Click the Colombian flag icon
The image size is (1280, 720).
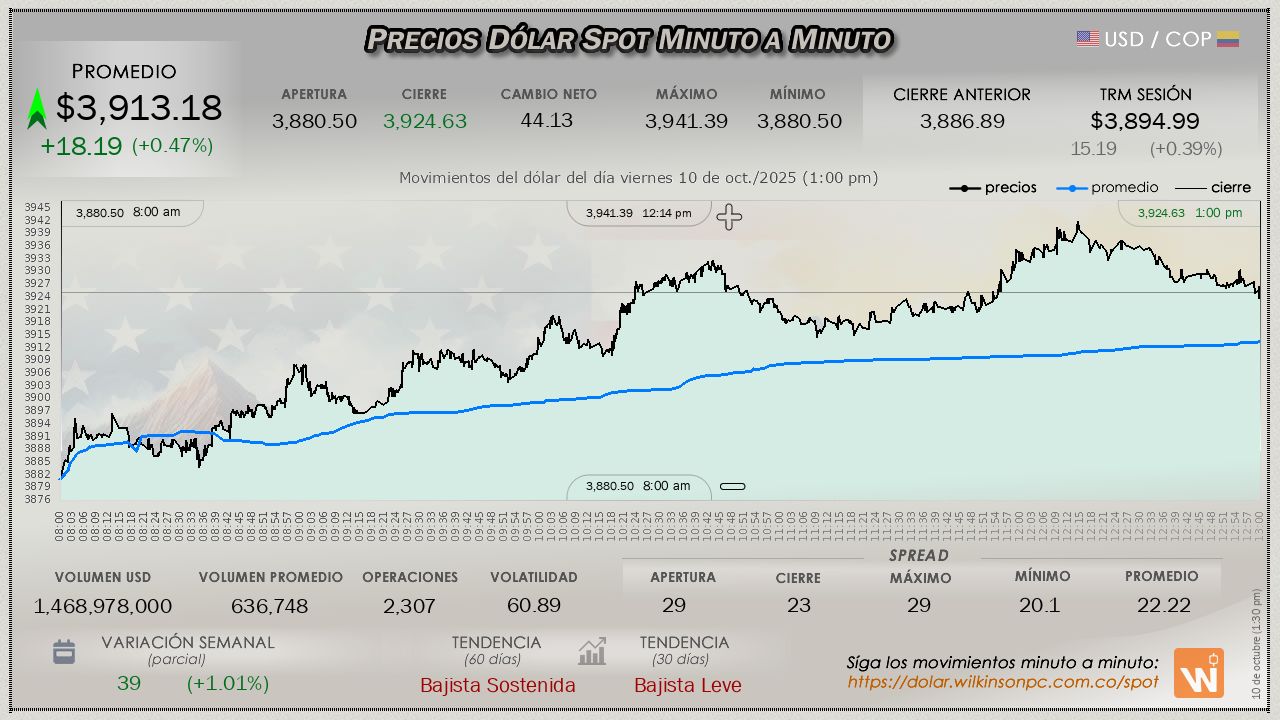pyautogui.click(x=1228, y=39)
